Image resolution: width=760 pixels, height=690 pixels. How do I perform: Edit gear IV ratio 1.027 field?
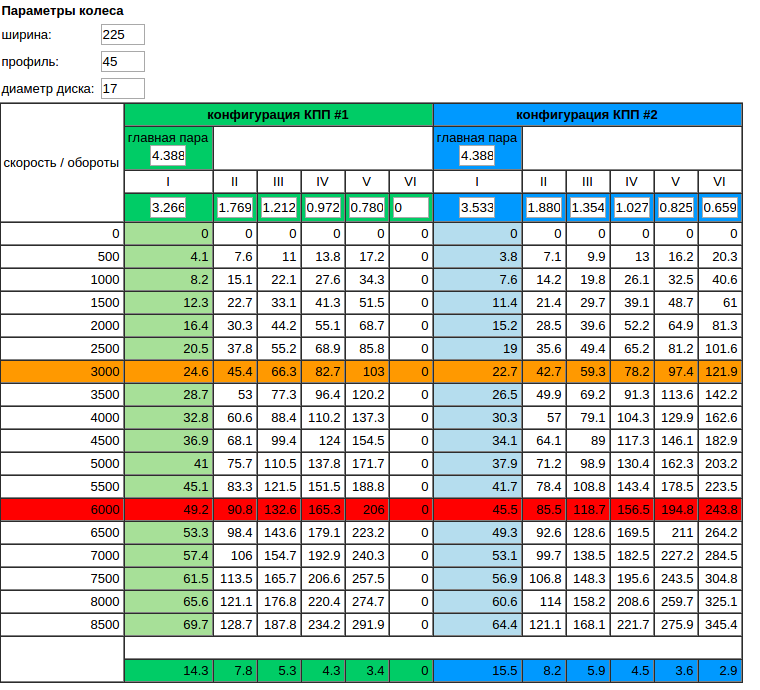pyautogui.click(x=632, y=208)
